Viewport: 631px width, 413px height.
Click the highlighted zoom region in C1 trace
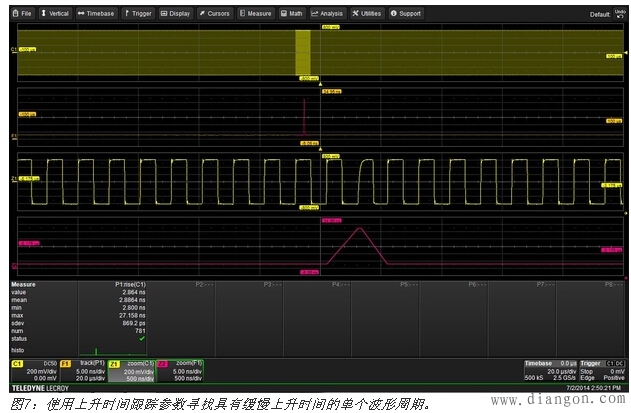coord(304,51)
